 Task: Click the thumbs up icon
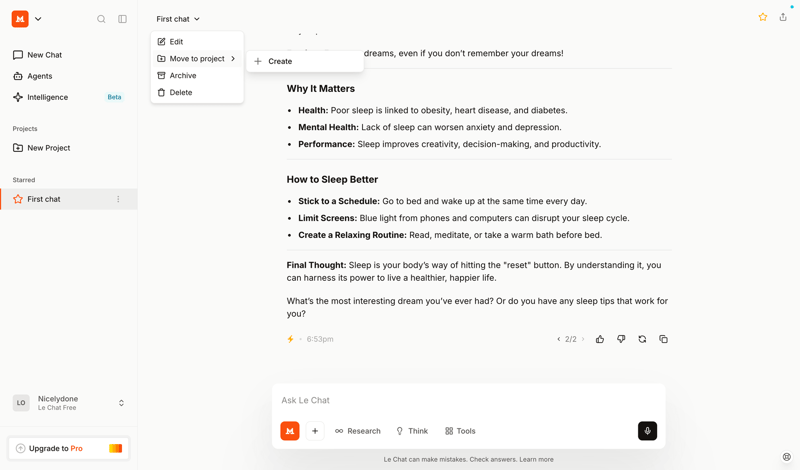tap(600, 339)
